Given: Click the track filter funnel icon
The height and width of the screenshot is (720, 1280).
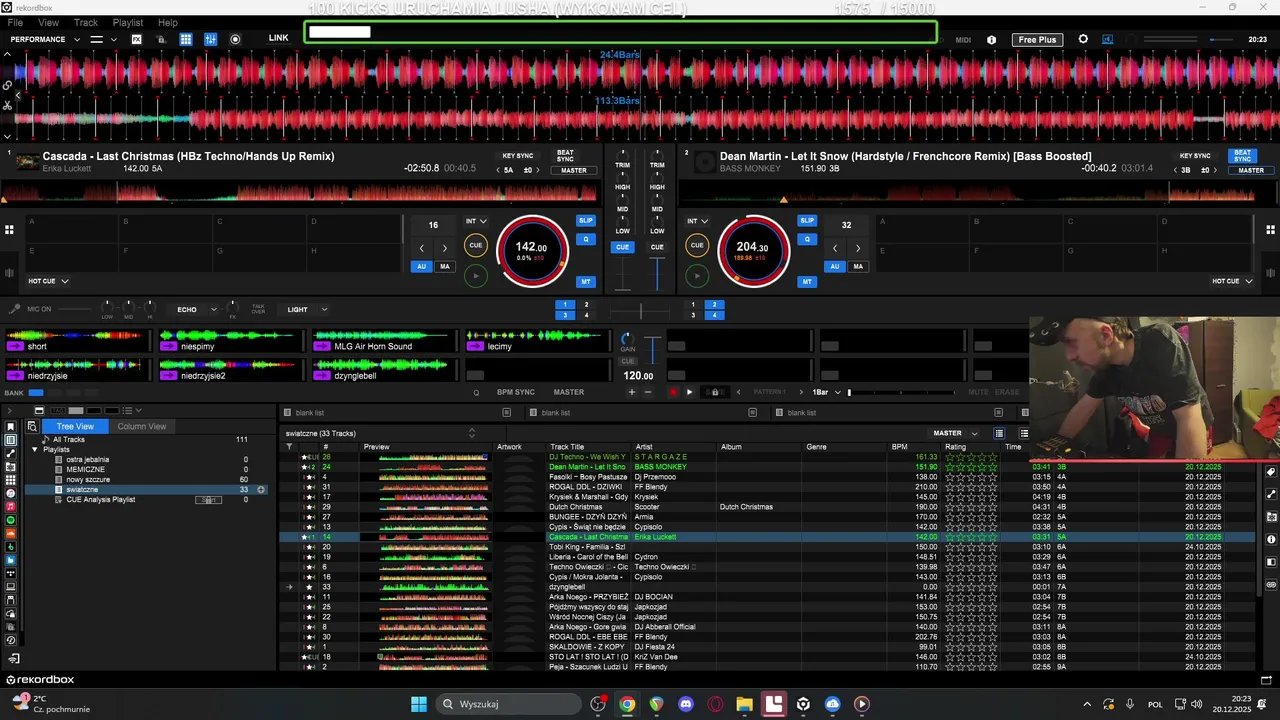Looking at the screenshot, I should click(x=289, y=446).
